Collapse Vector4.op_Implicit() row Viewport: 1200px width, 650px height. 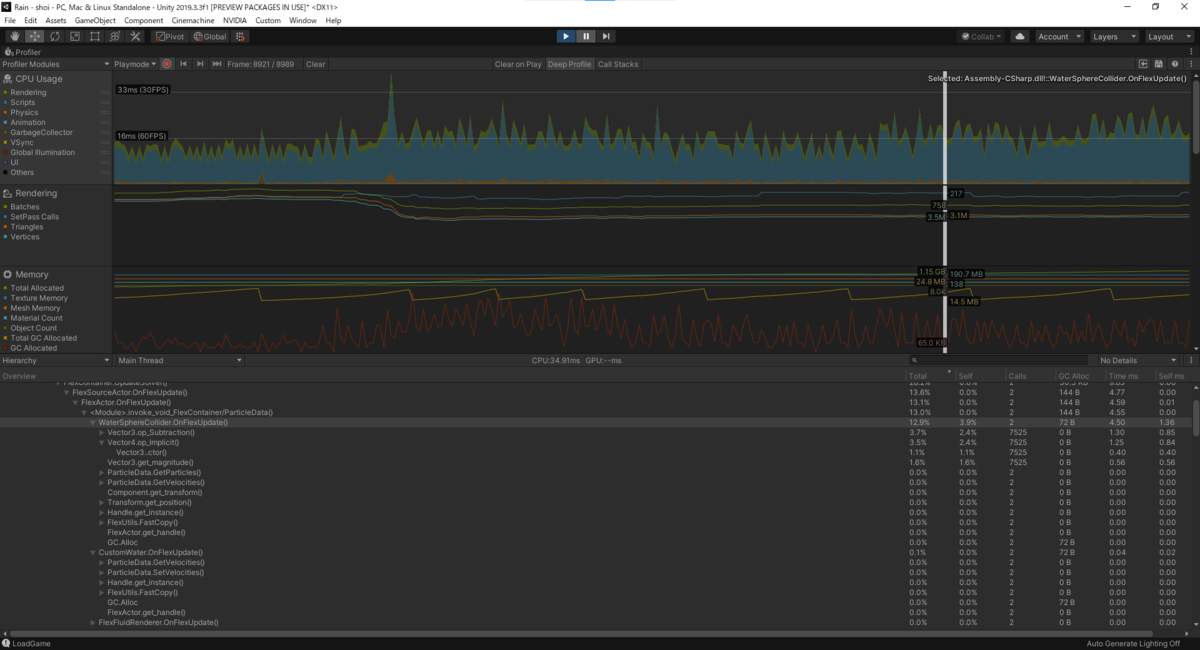click(102, 443)
